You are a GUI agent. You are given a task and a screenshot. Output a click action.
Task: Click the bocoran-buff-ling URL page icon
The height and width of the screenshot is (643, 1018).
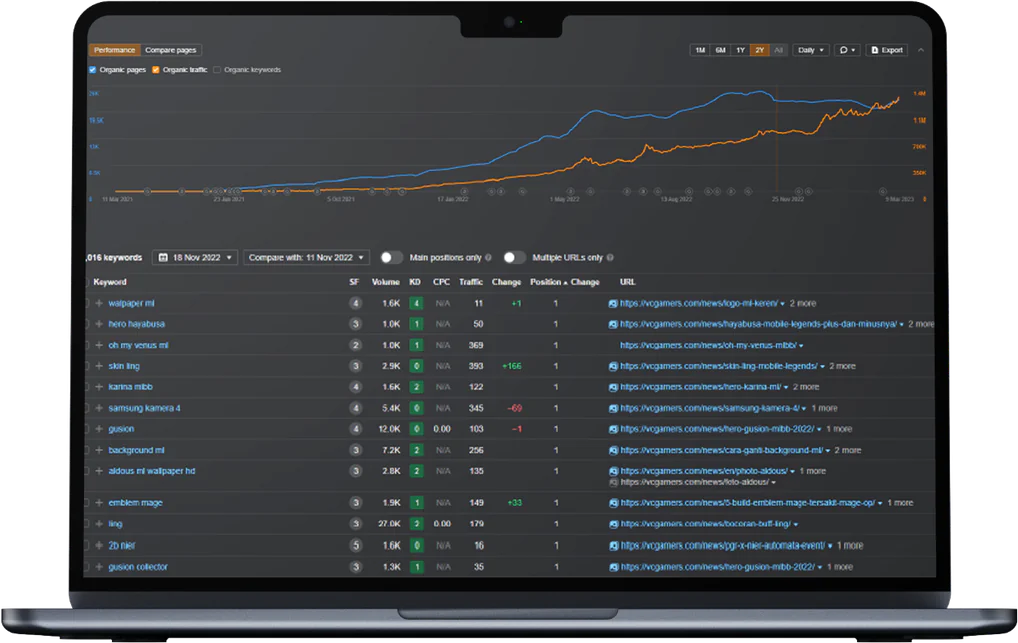coord(613,524)
